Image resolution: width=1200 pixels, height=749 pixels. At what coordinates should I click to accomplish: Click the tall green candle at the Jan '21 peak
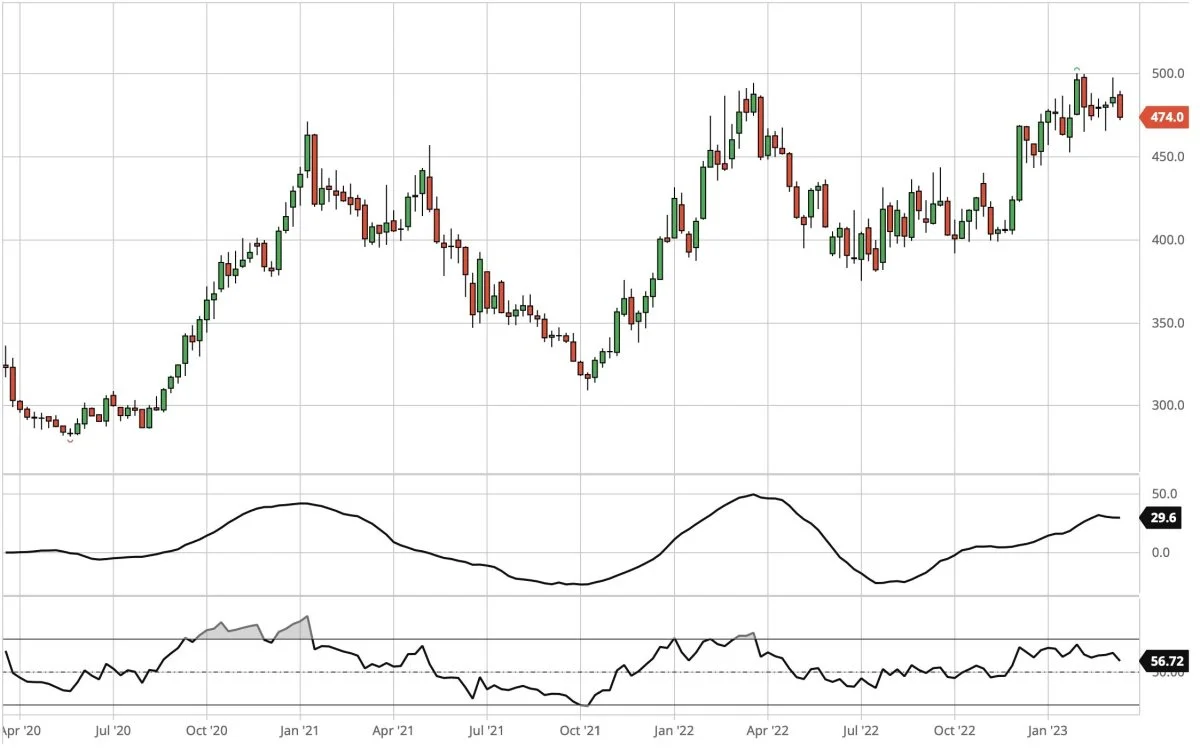pos(307,153)
